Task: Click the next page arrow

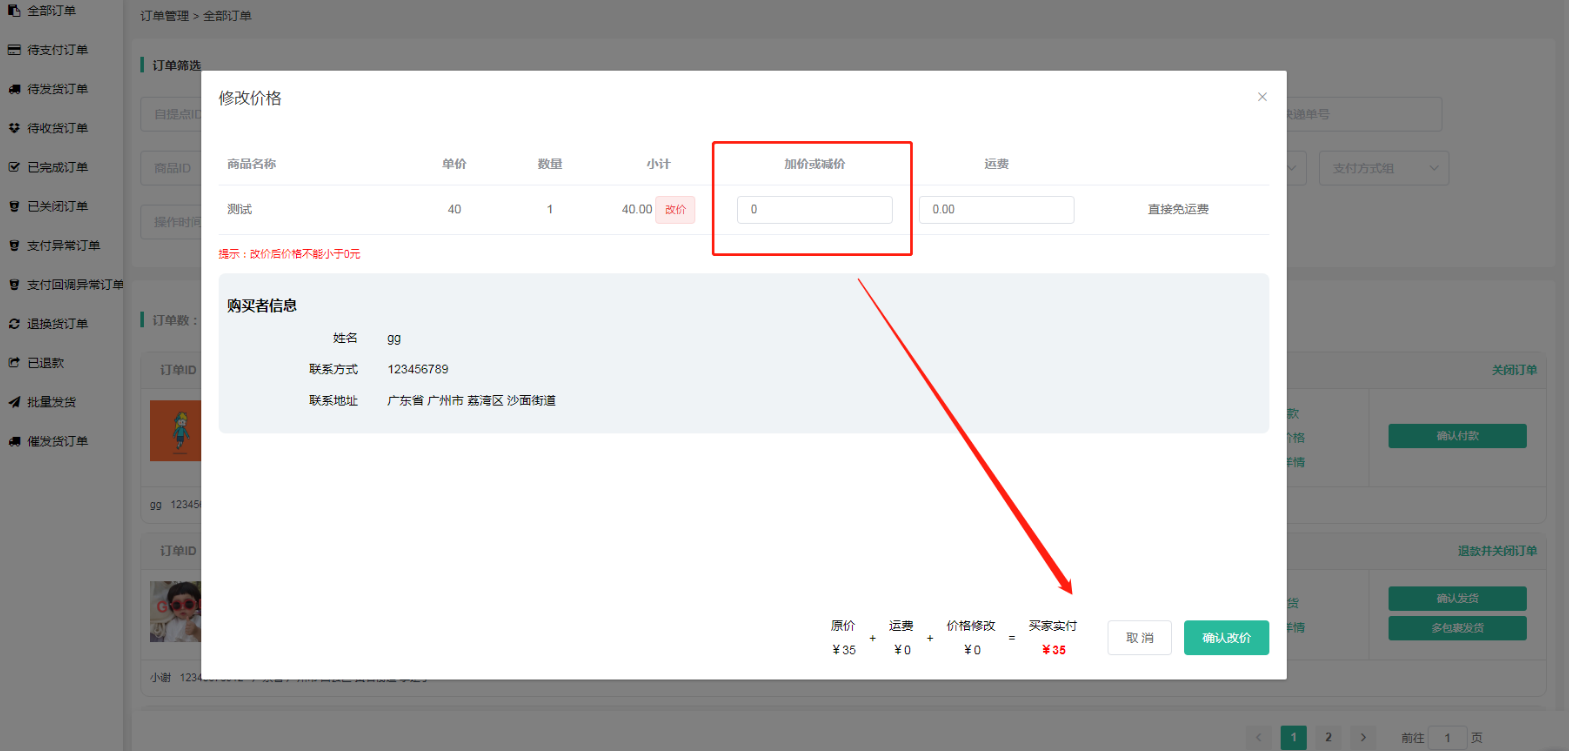Action: point(1363,738)
